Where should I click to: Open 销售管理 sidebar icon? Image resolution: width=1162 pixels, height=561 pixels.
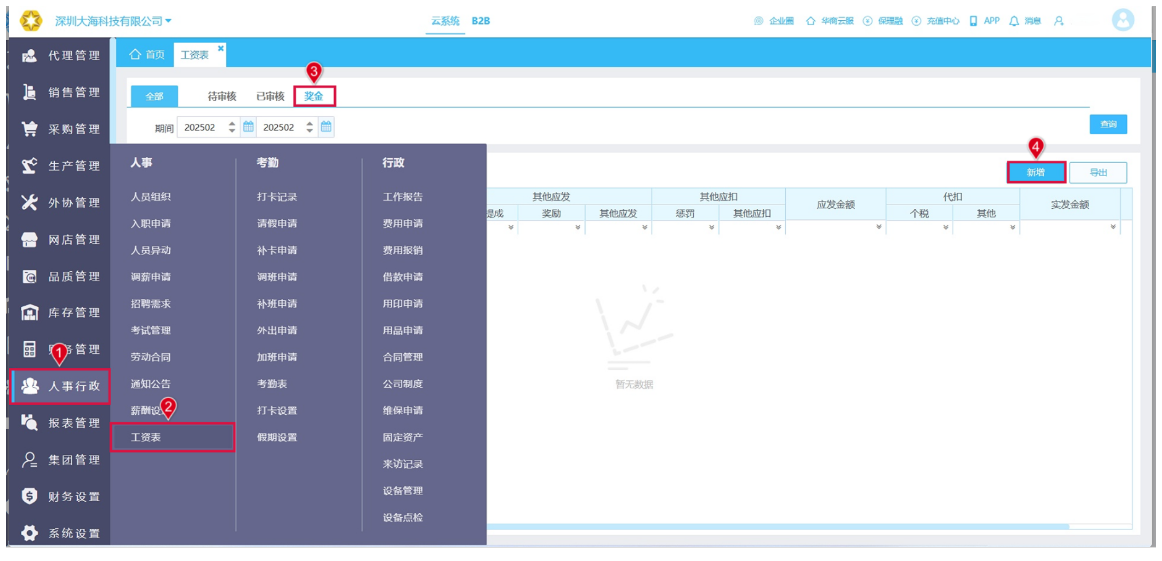click(x=29, y=93)
